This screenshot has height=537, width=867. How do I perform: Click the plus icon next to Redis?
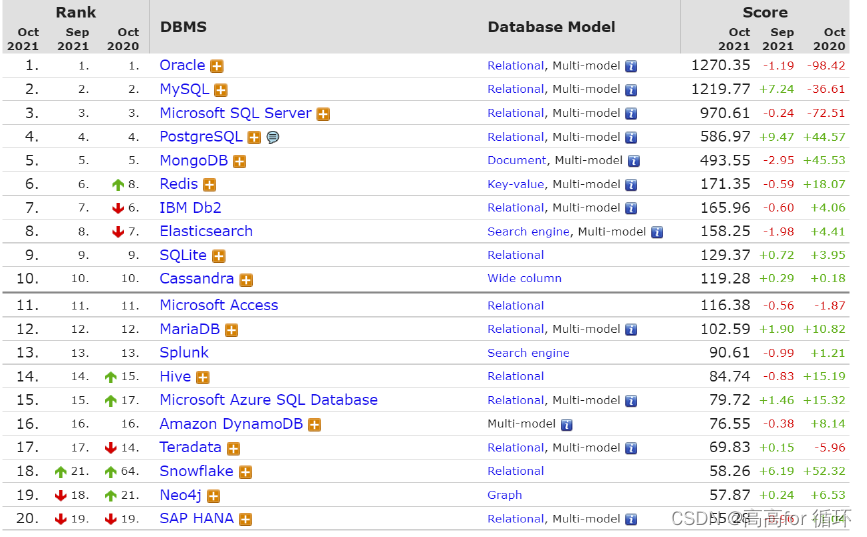pos(210,185)
